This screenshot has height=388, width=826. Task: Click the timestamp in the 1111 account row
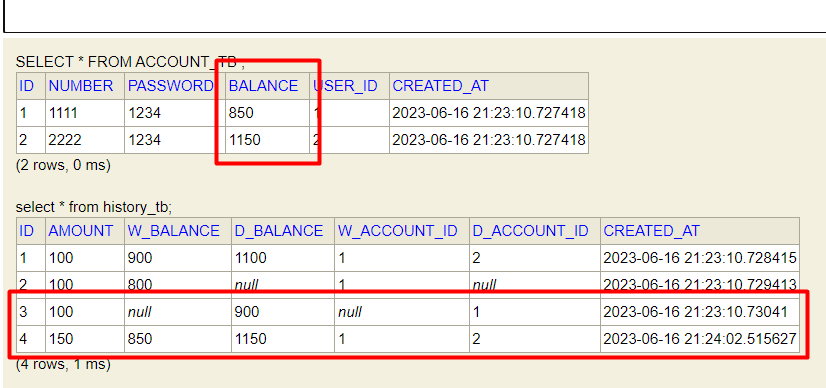(489, 113)
